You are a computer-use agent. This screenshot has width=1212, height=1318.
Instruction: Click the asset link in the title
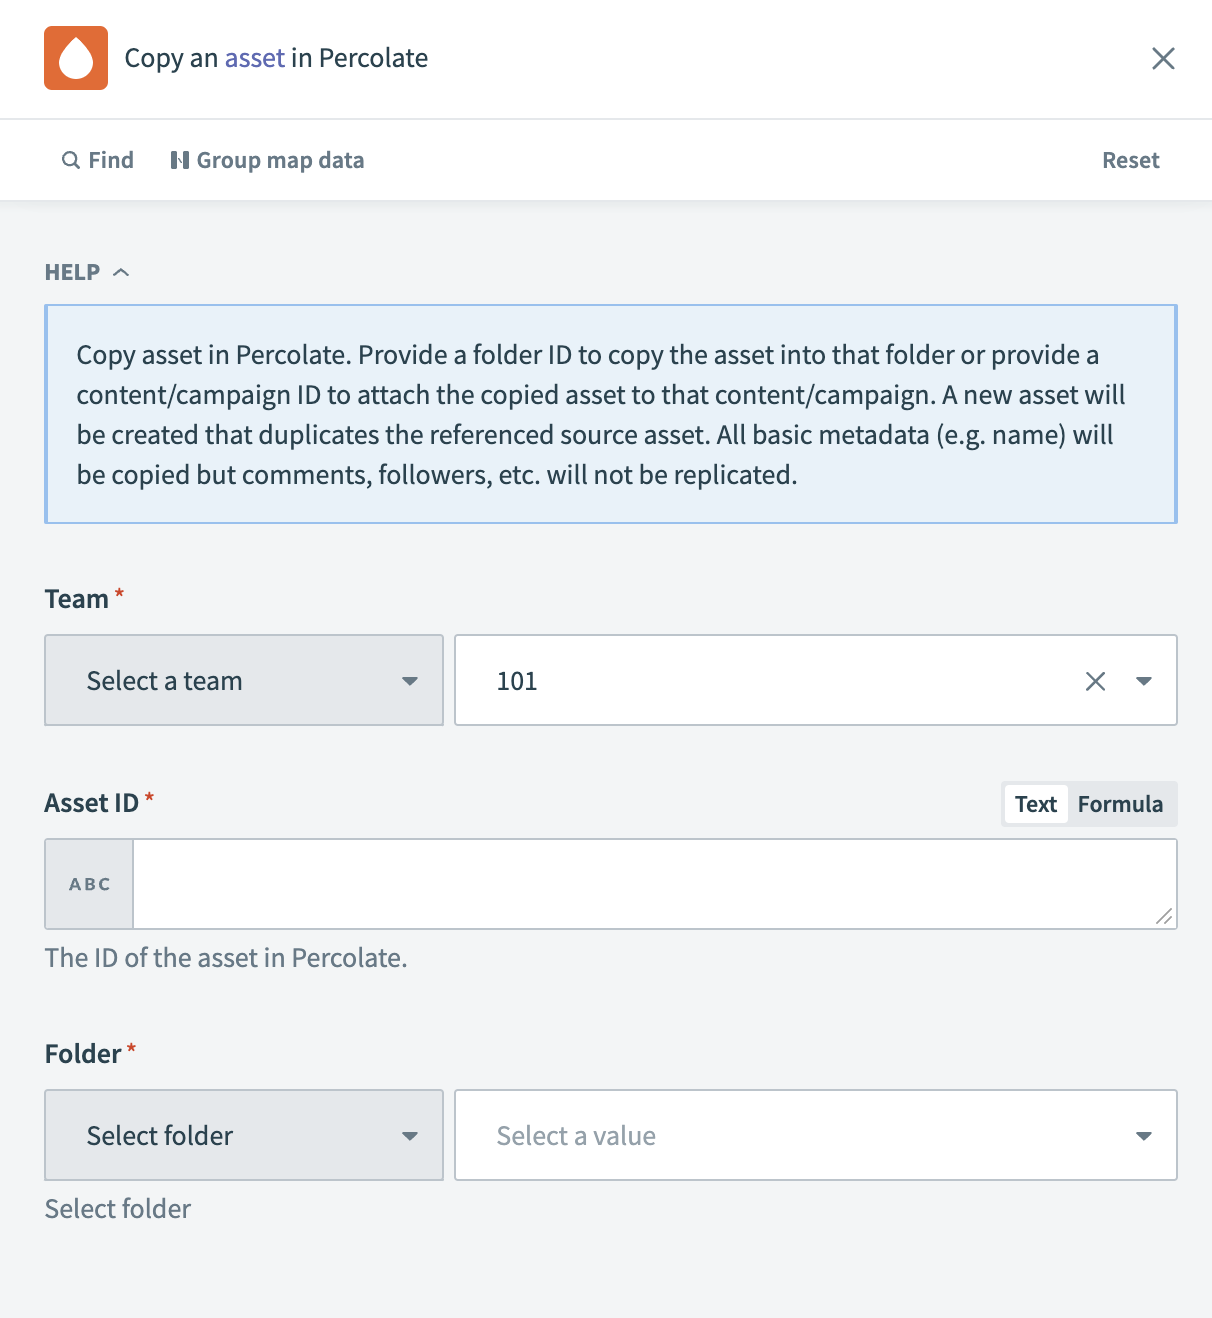[254, 58]
